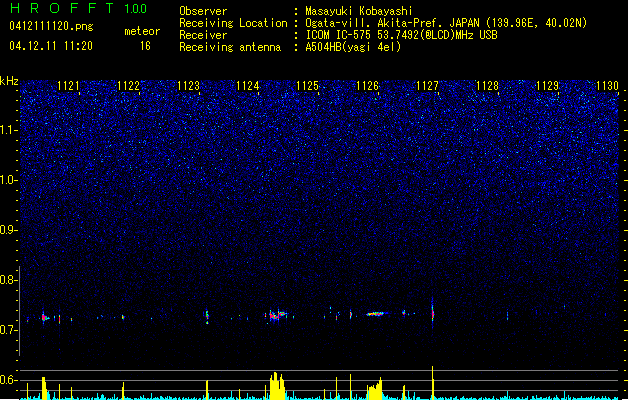
Task: Click the tallest yellow power spike at 1127
Action: (x=432, y=383)
